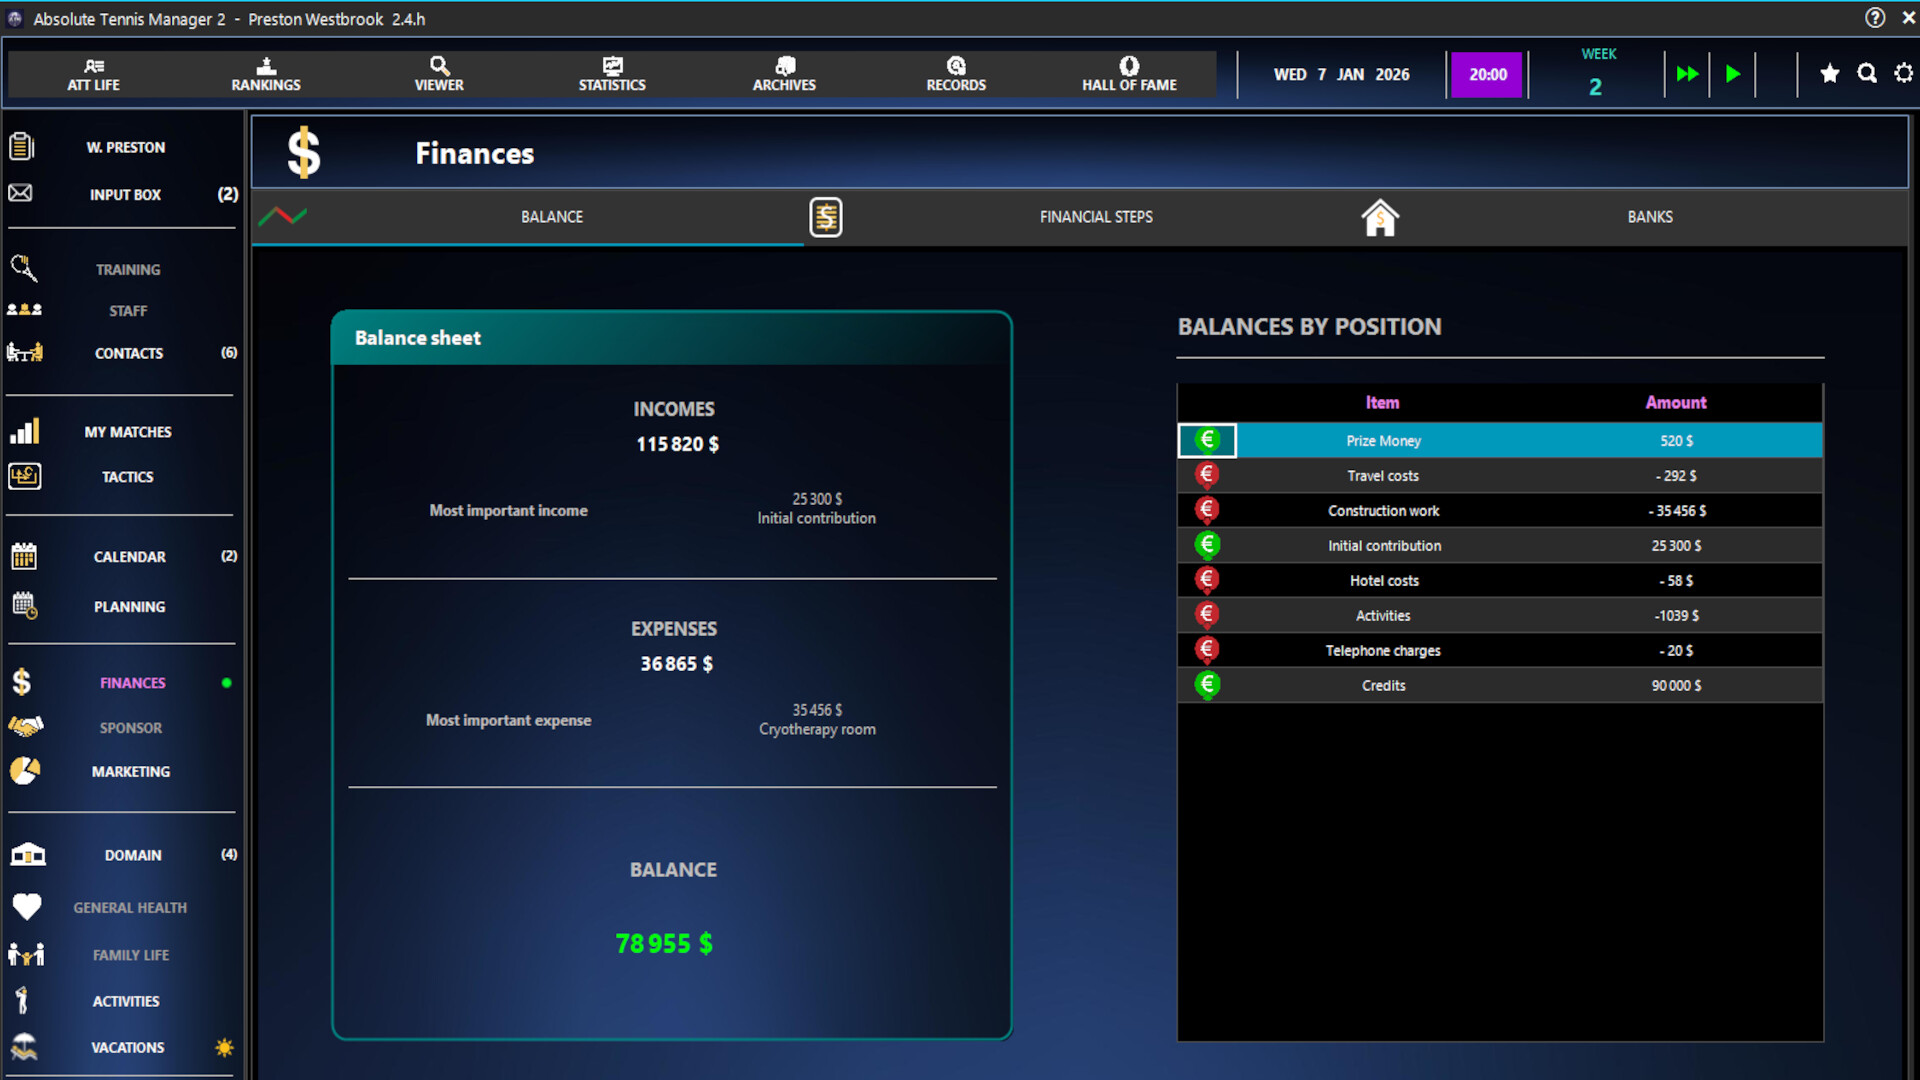This screenshot has height=1080, width=1920.
Task: Open the settings gear icon
Action: click(1905, 73)
